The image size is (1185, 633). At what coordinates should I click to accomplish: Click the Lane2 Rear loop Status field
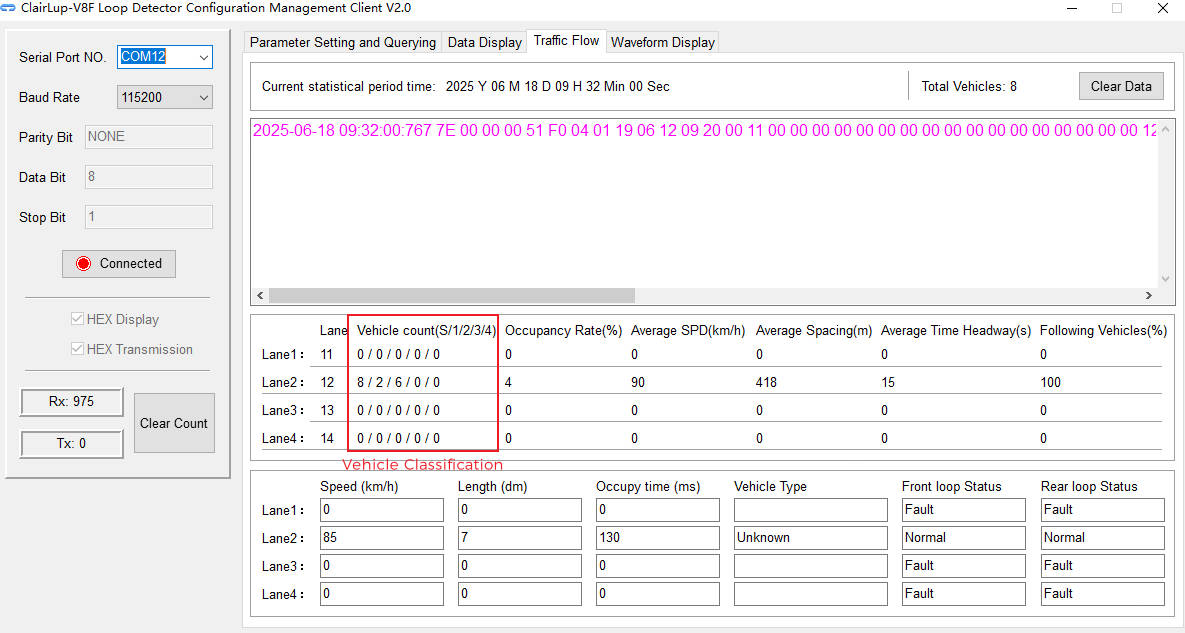pyautogui.click(x=1103, y=538)
